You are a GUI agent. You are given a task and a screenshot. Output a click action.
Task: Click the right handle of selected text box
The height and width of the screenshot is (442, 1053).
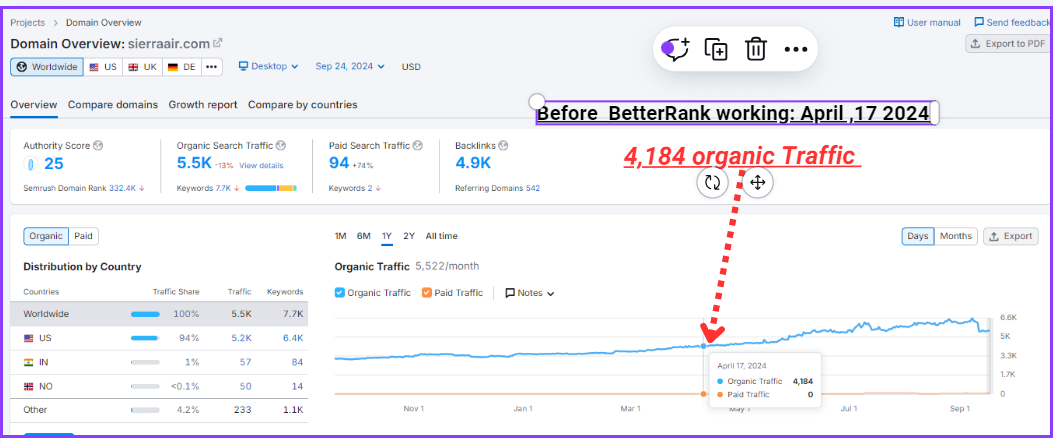[x=934, y=113]
